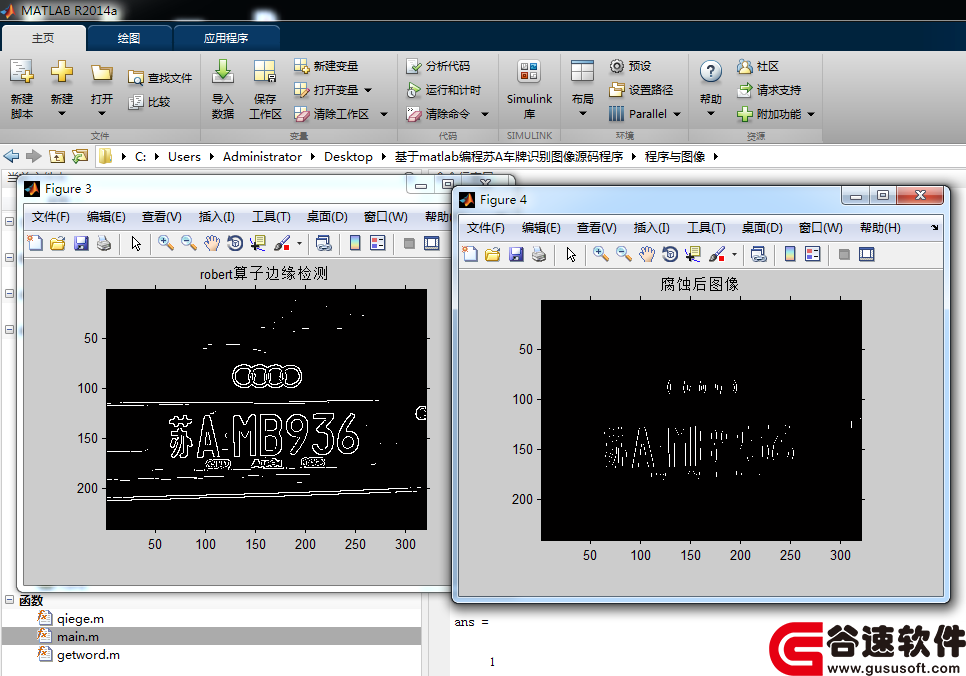The width and height of the screenshot is (966, 676).
Task: Toggle Zoom In tool in Figure 3
Action: click(165, 243)
